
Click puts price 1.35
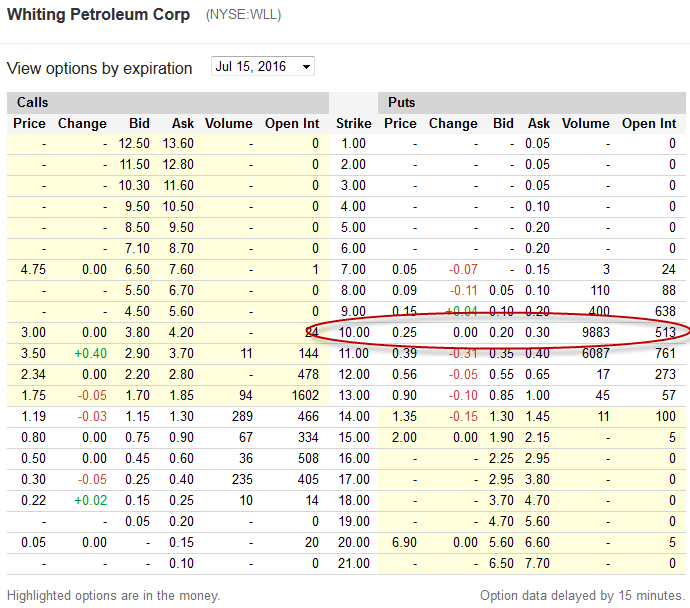[404, 417]
